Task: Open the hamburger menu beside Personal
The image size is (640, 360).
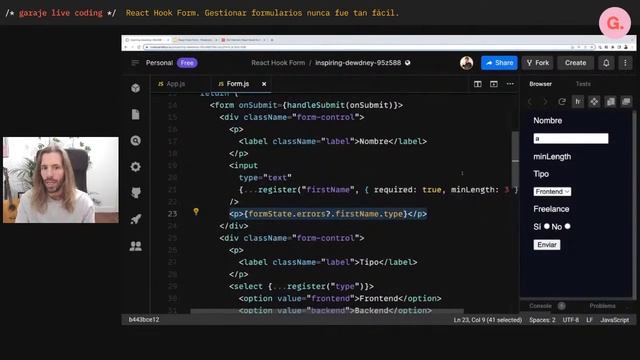Action: coord(135,63)
